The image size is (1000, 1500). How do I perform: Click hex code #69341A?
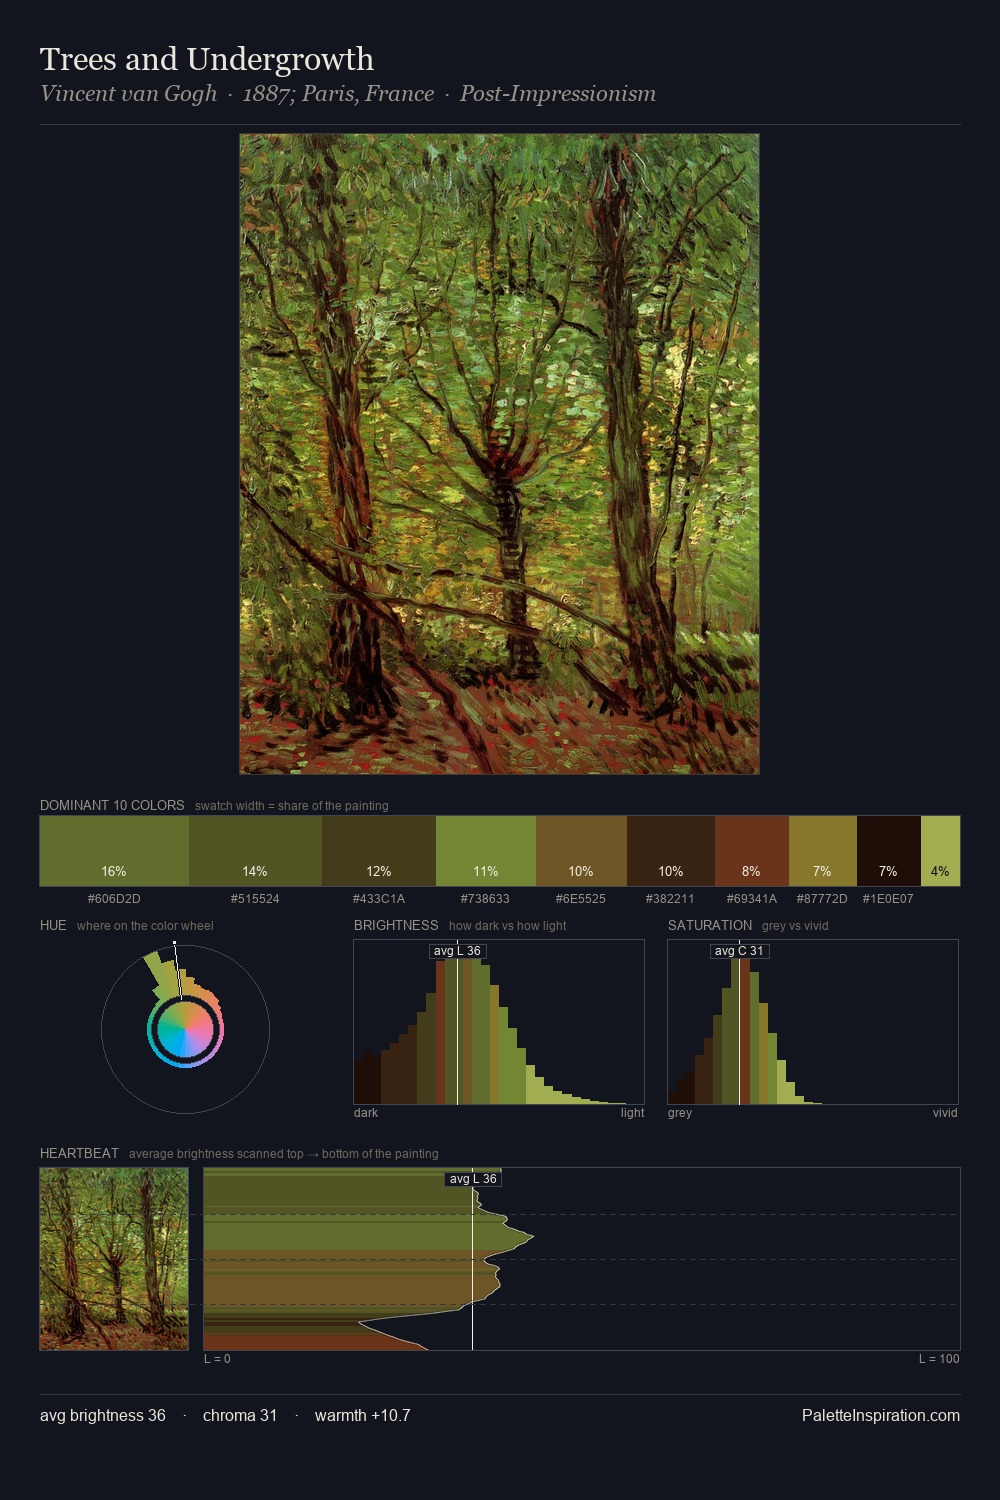tap(752, 899)
